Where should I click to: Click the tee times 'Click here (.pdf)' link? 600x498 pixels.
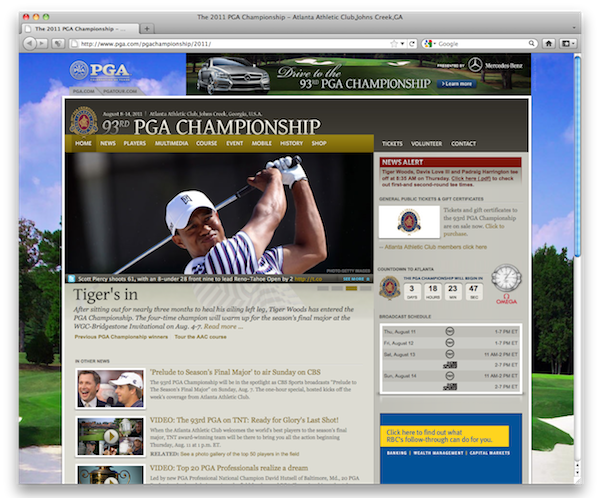tap(471, 178)
